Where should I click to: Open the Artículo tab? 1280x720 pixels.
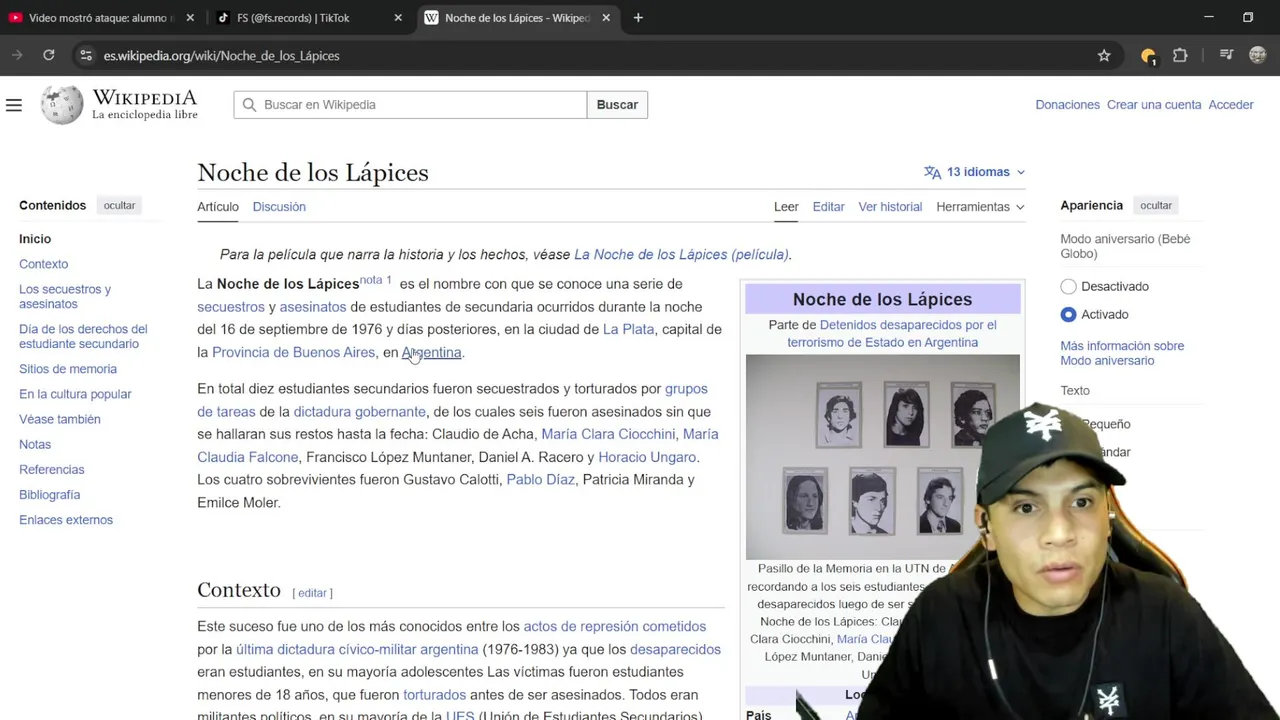tap(218, 207)
